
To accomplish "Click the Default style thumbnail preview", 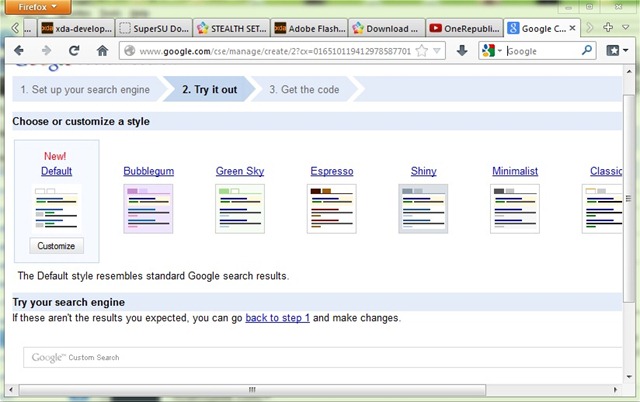I will pos(56,209).
